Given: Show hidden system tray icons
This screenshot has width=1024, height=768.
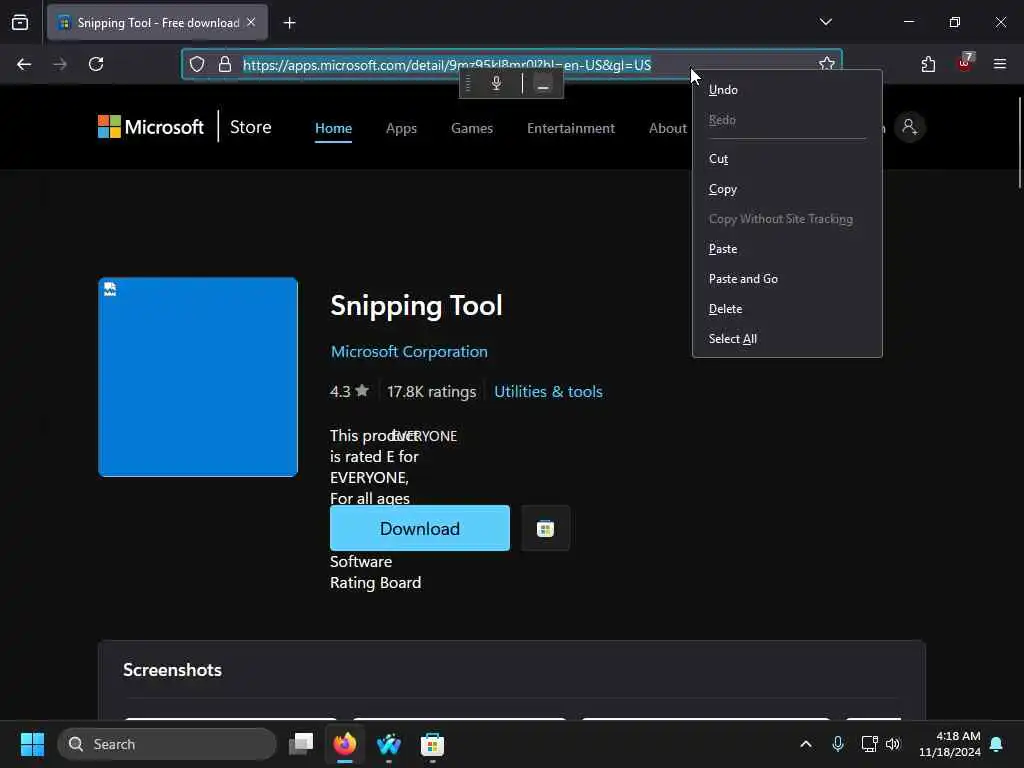Looking at the screenshot, I should pos(806,744).
